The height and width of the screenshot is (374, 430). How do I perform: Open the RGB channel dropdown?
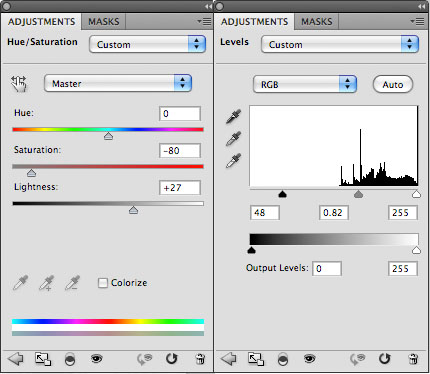[x=305, y=84]
